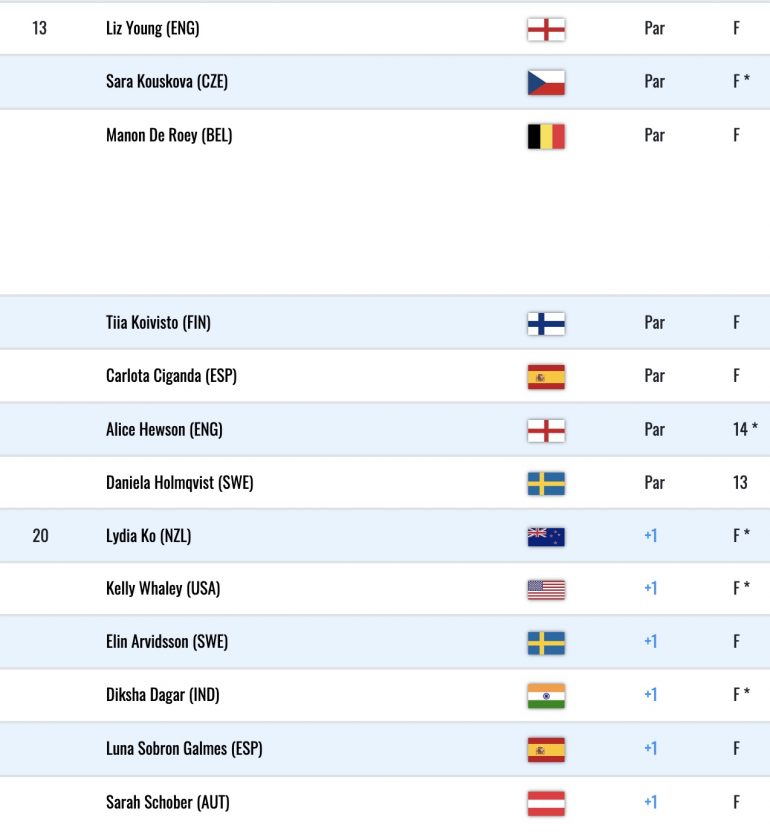Open Elin Arvidsson (SWE) scorecard row
The image size is (770, 840).
[x=385, y=642]
